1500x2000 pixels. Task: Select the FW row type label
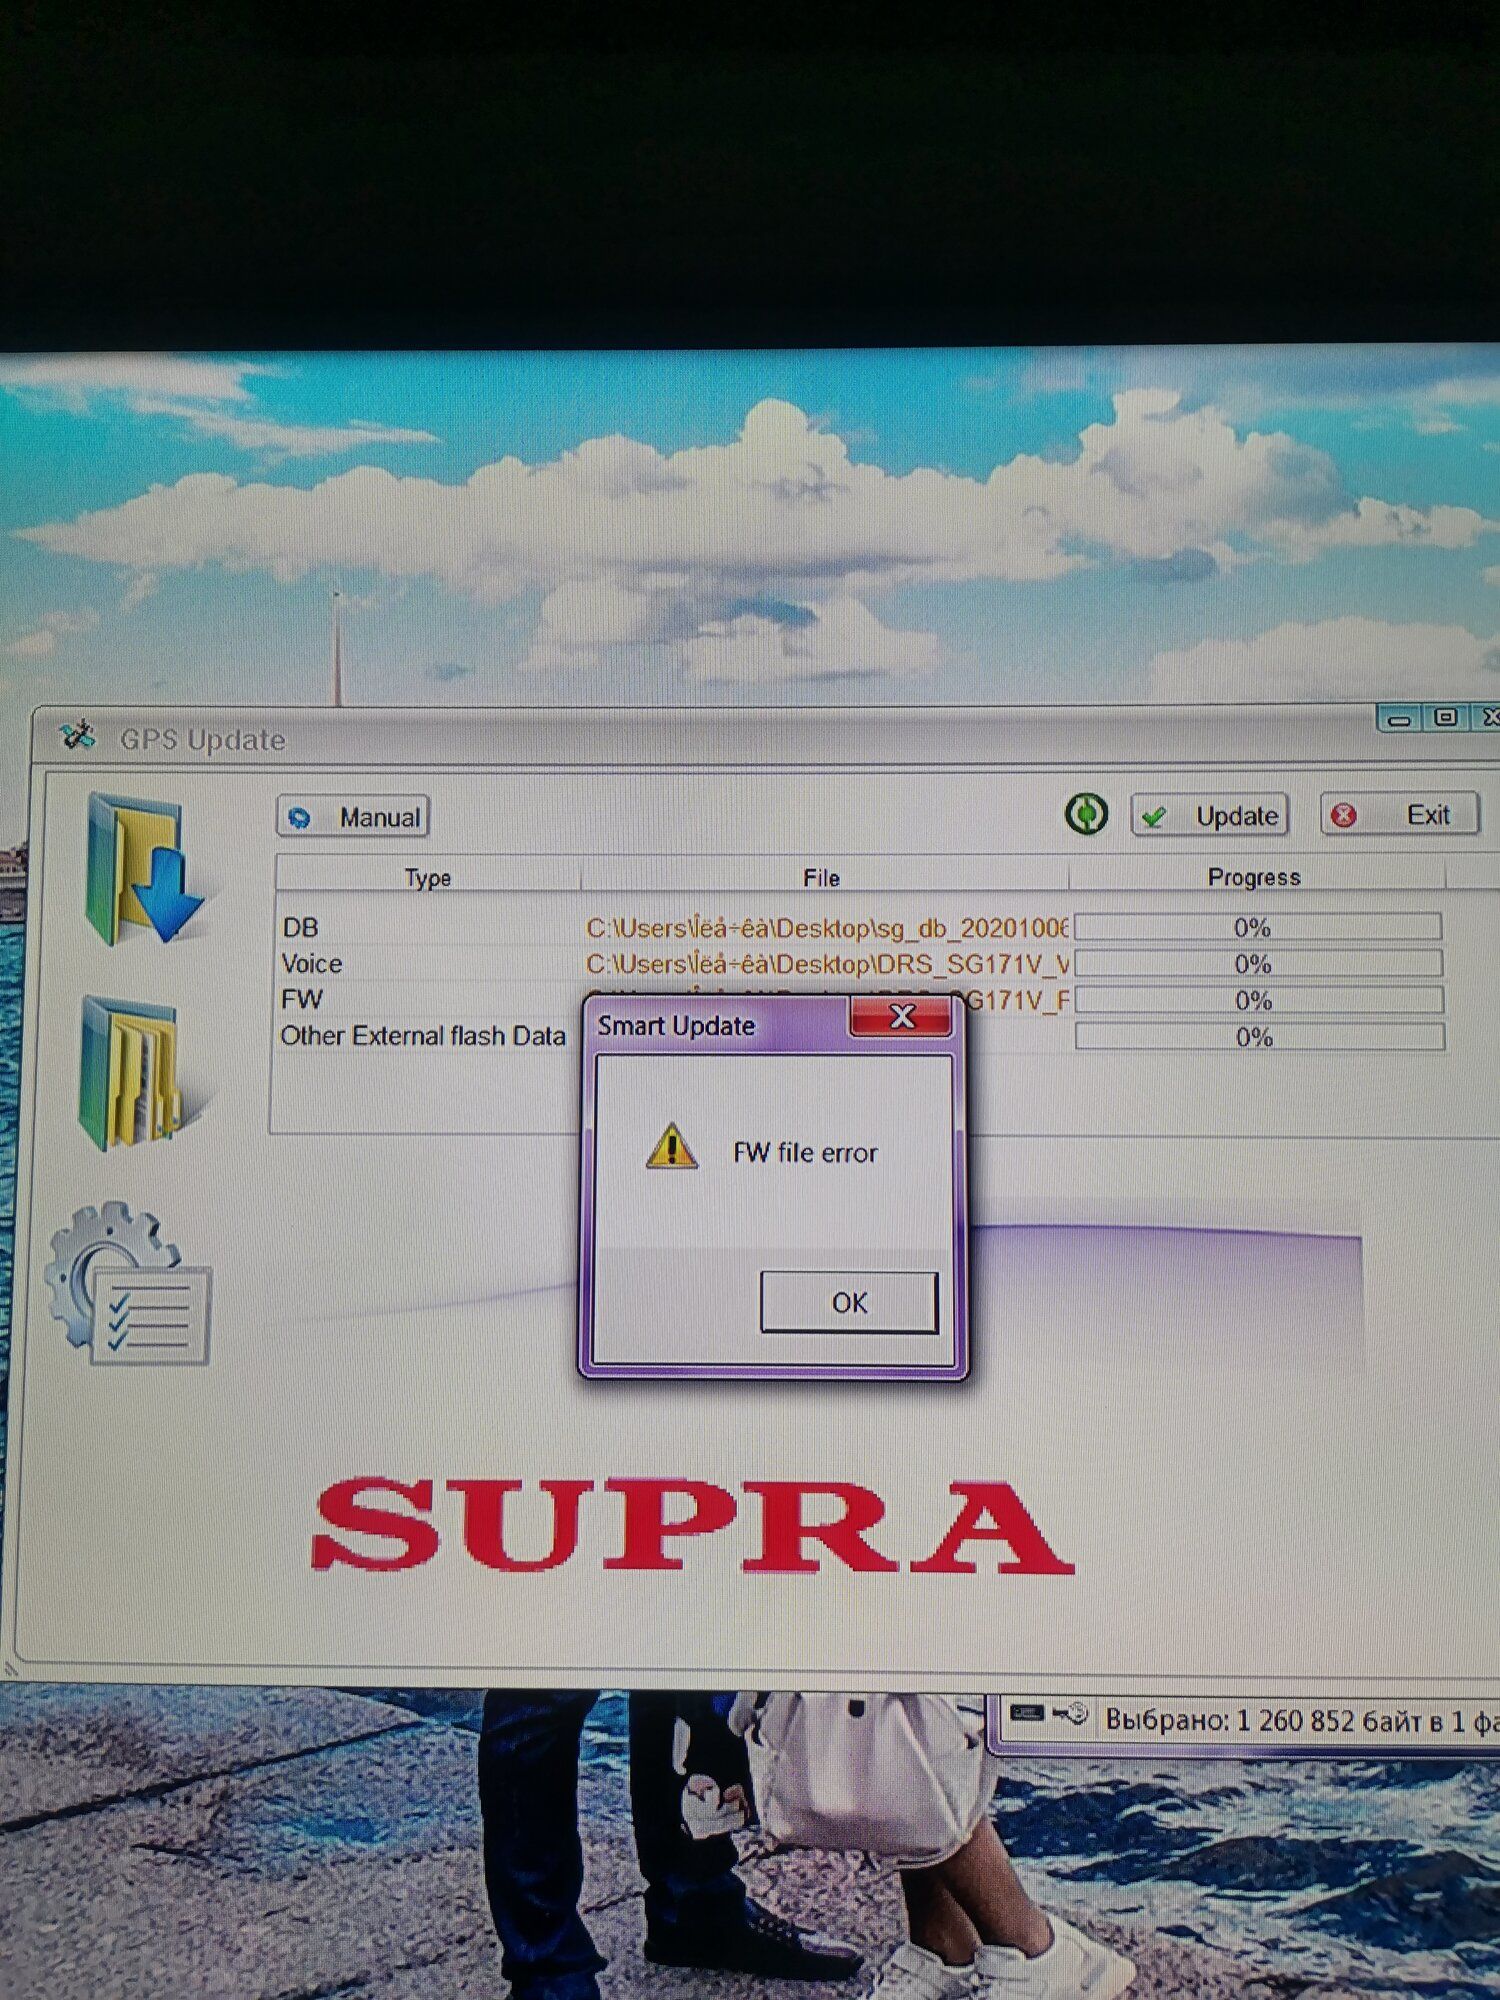(x=302, y=1000)
